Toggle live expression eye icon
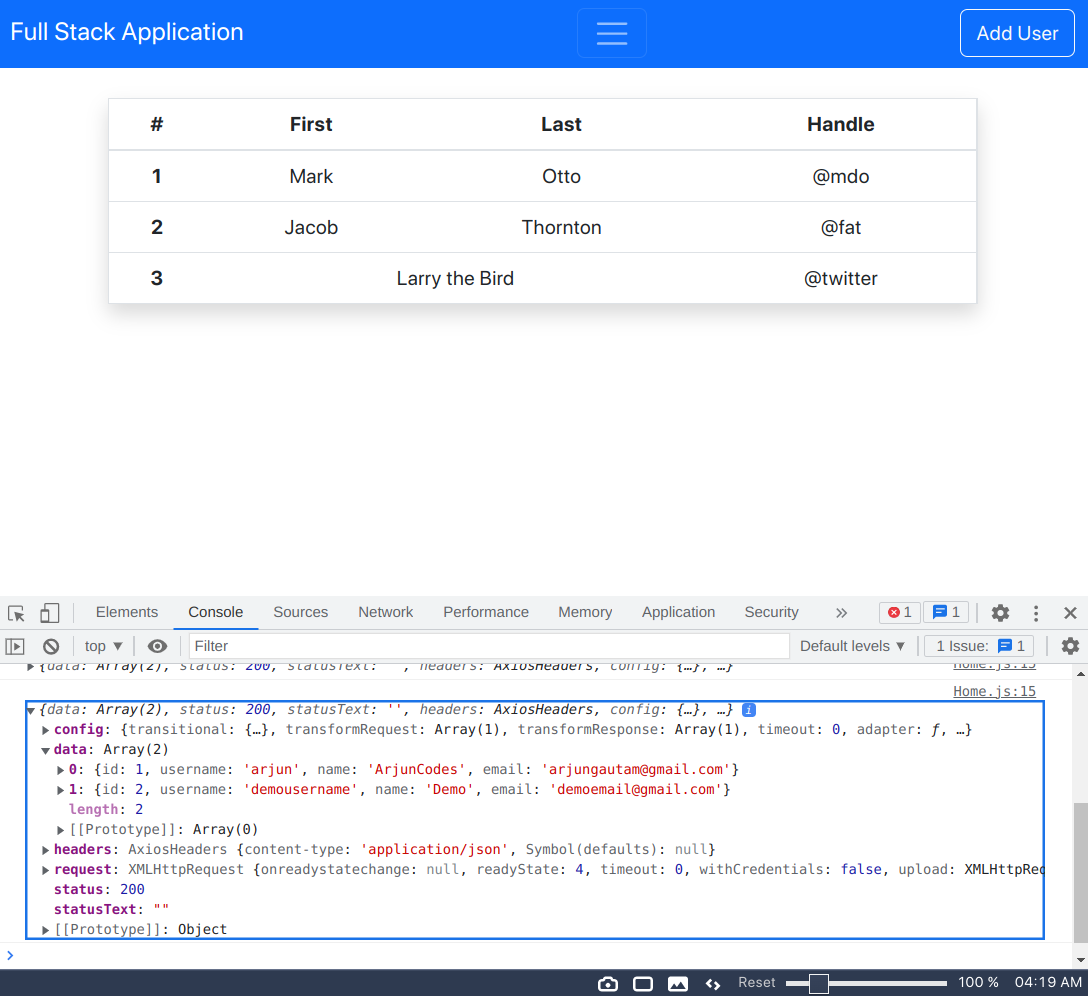 click(158, 646)
